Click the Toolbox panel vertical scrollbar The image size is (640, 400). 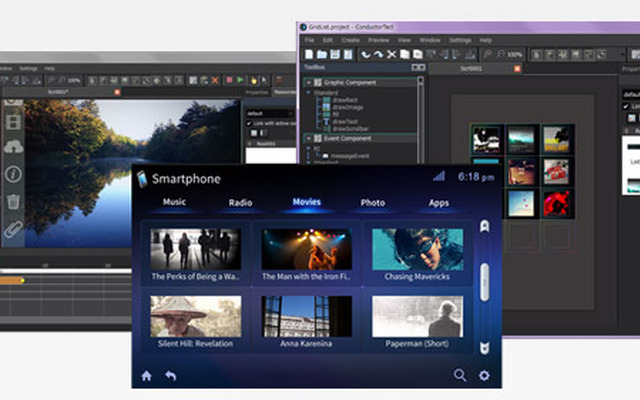point(420,119)
